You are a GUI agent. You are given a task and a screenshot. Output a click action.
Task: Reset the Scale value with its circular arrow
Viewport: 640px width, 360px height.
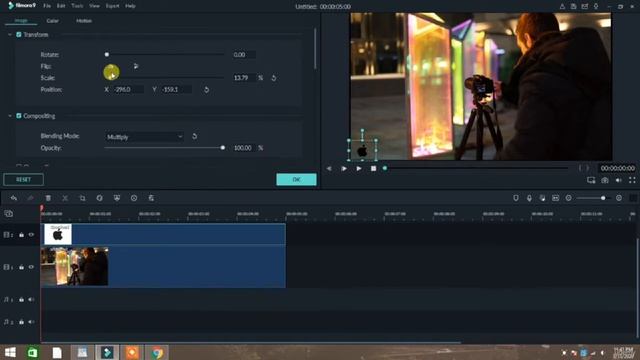pyautogui.click(x=274, y=78)
